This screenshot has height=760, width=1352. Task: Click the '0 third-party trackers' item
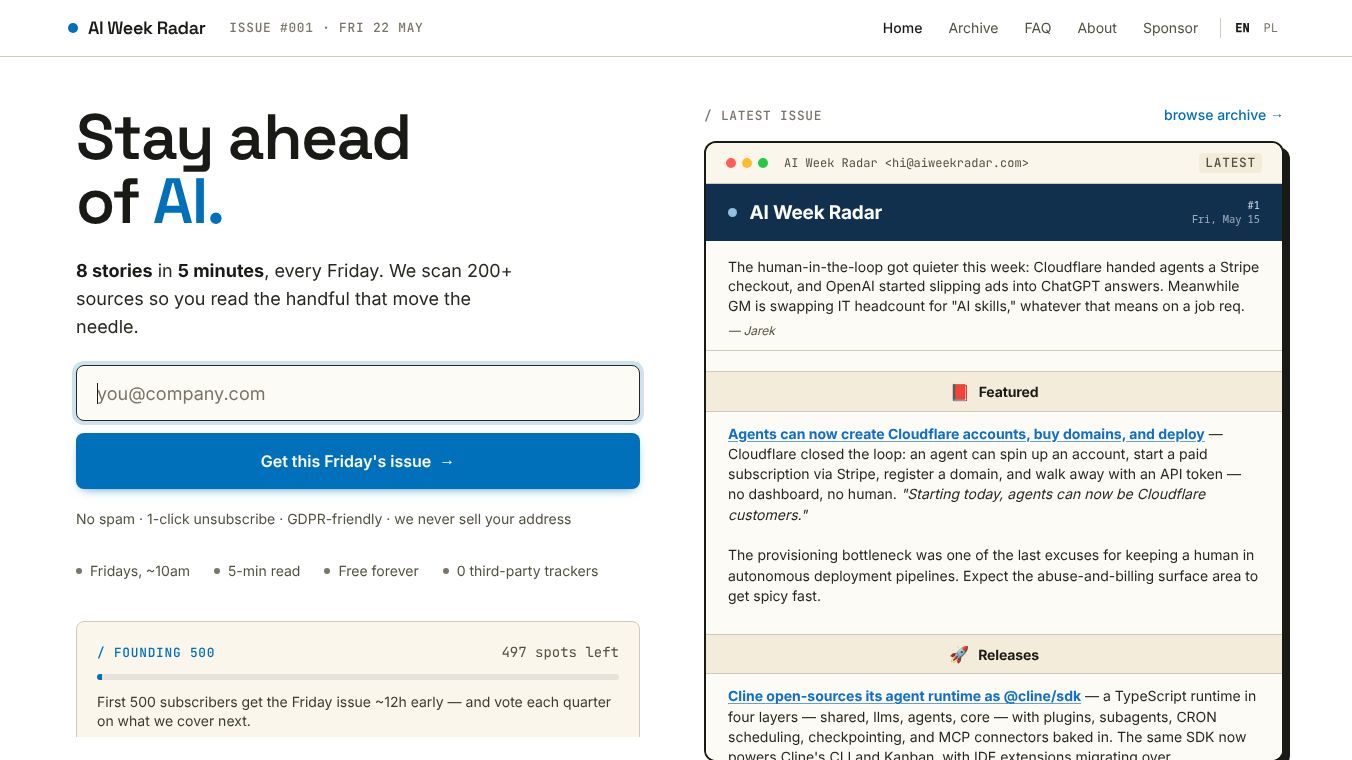pyautogui.click(x=520, y=571)
